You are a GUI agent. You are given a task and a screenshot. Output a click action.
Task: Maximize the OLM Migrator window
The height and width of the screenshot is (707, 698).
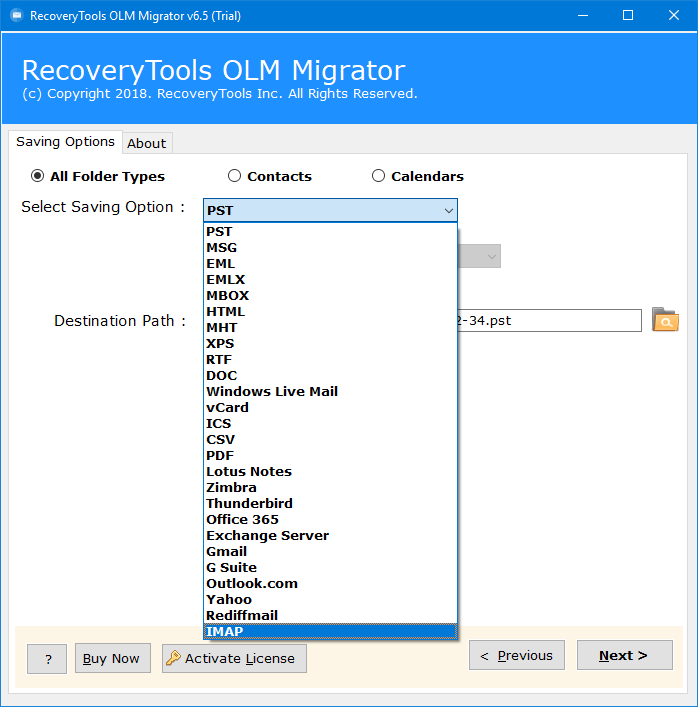click(x=628, y=16)
